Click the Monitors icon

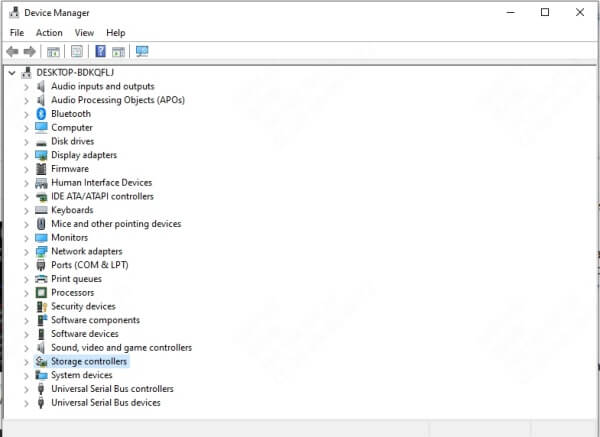[x=41, y=238]
